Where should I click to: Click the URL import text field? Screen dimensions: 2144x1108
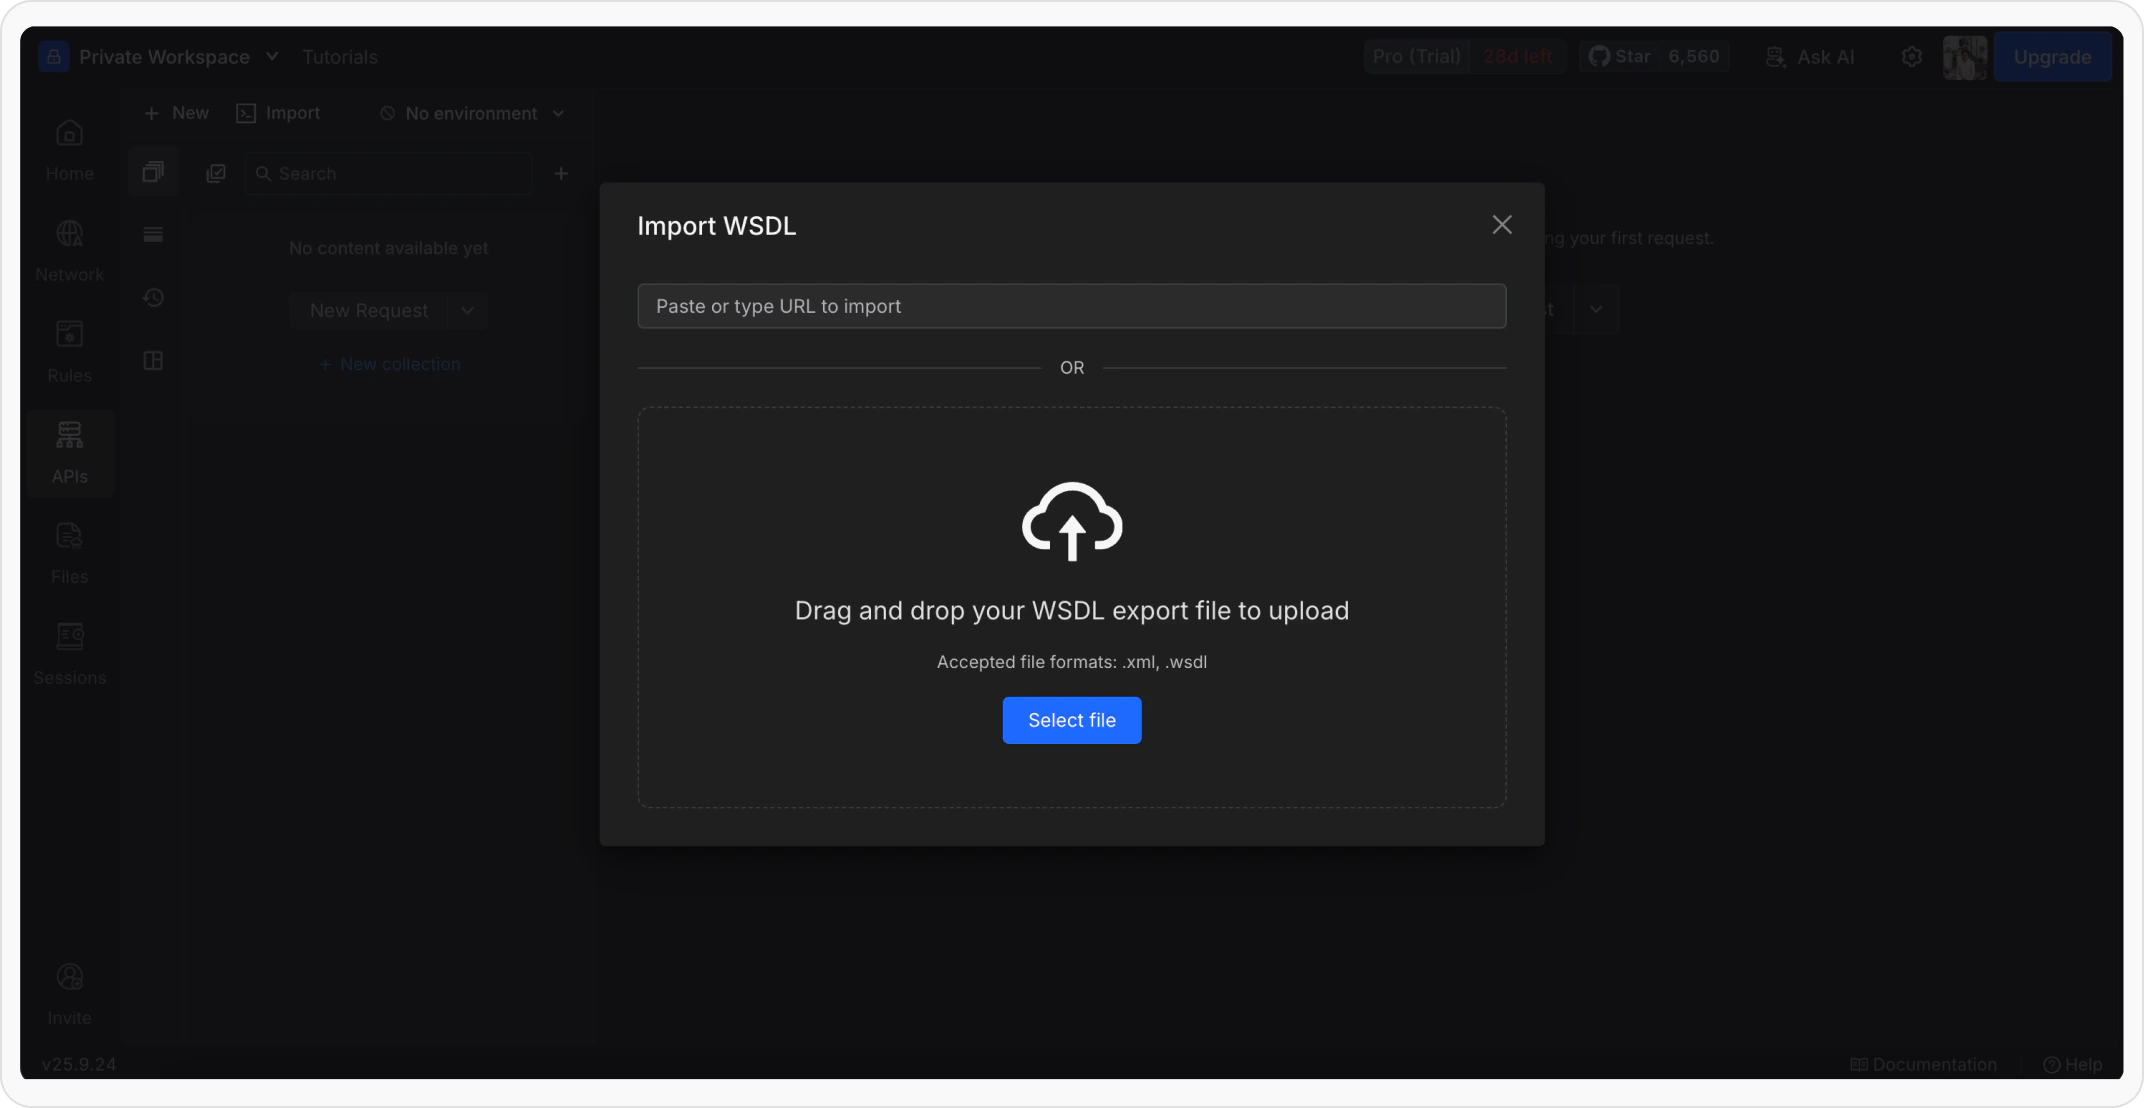pyautogui.click(x=1071, y=306)
